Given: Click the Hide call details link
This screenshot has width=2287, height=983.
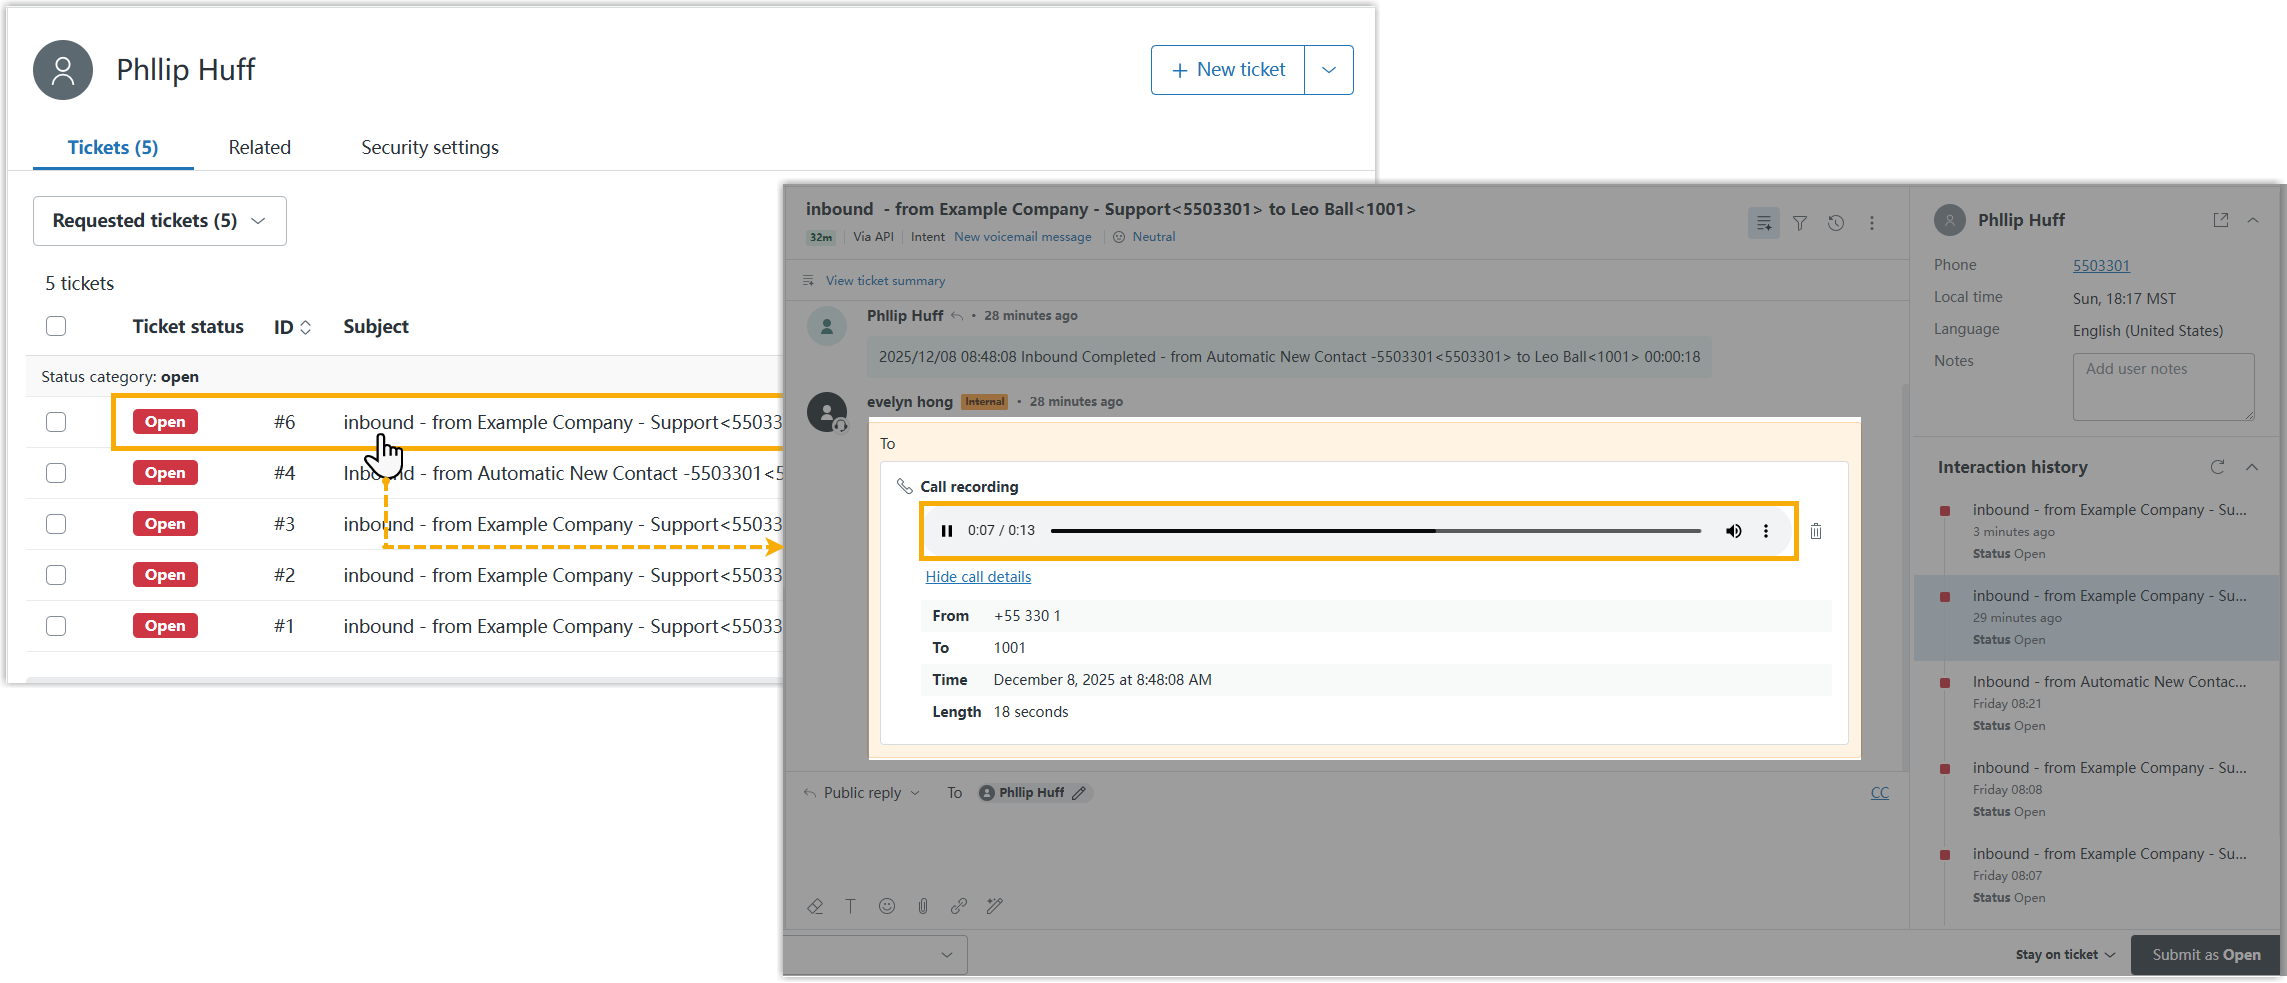Looking at the screenshot, I should [978, 577].
